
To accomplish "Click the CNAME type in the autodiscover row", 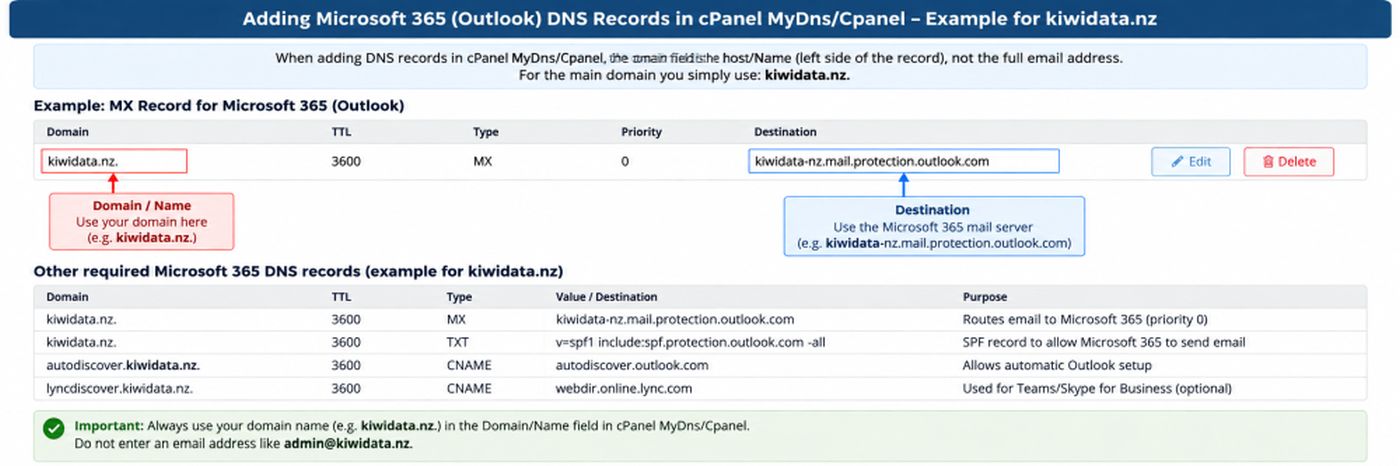I will coord(469,365).
